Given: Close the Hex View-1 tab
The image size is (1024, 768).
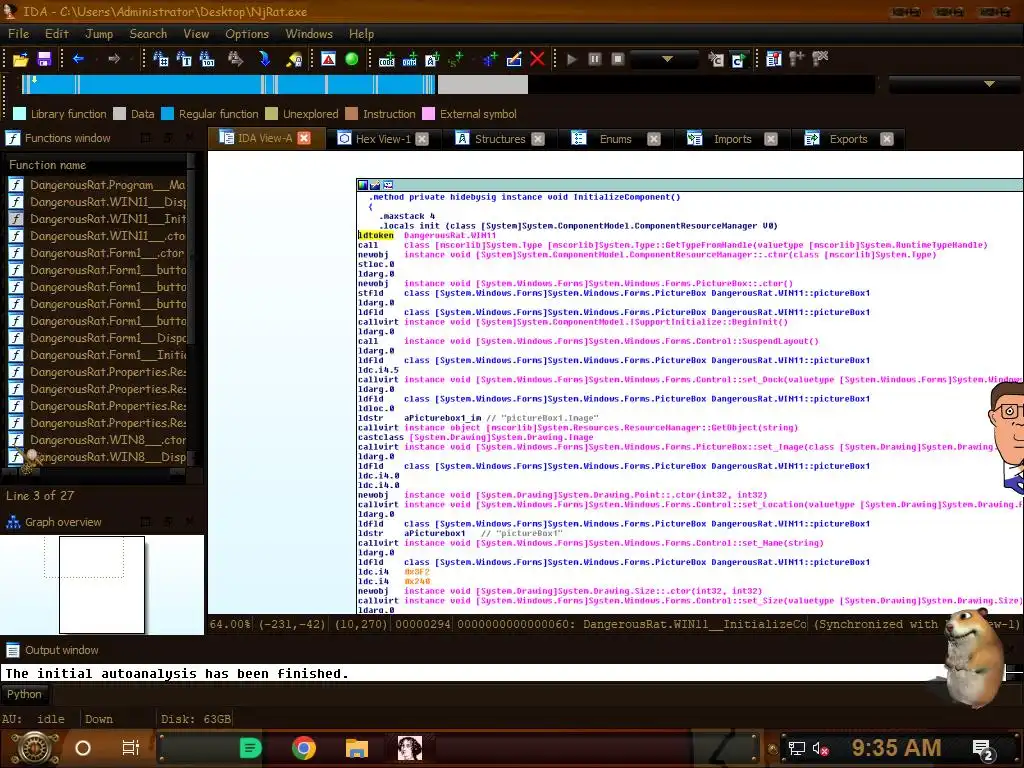Looking at the screenshot, I should pos(423,139).
